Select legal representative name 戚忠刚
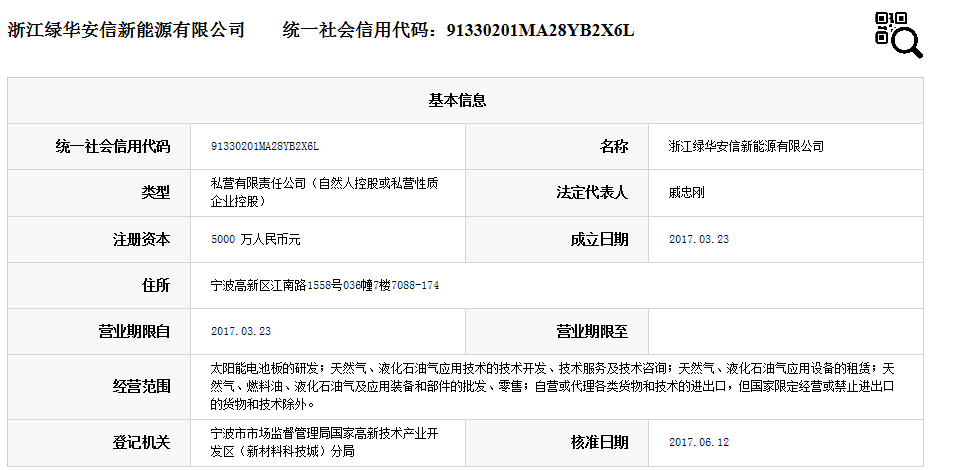The width and height of the screenshot is (953, 470). tap(686, 193)
